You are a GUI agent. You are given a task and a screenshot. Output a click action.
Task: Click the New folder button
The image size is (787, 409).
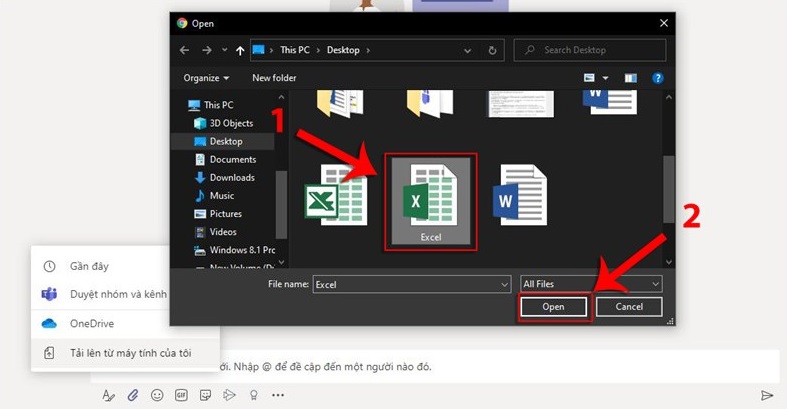coord(274,78)
